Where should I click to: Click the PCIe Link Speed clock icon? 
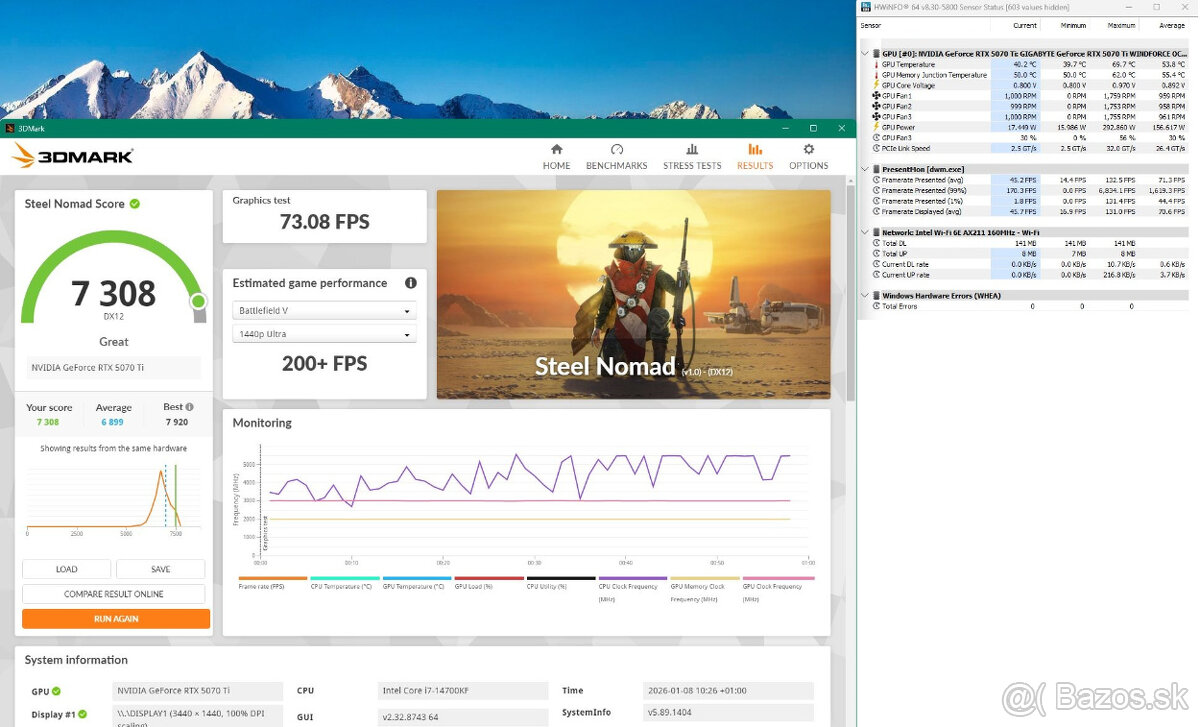(x=876, y=148)
